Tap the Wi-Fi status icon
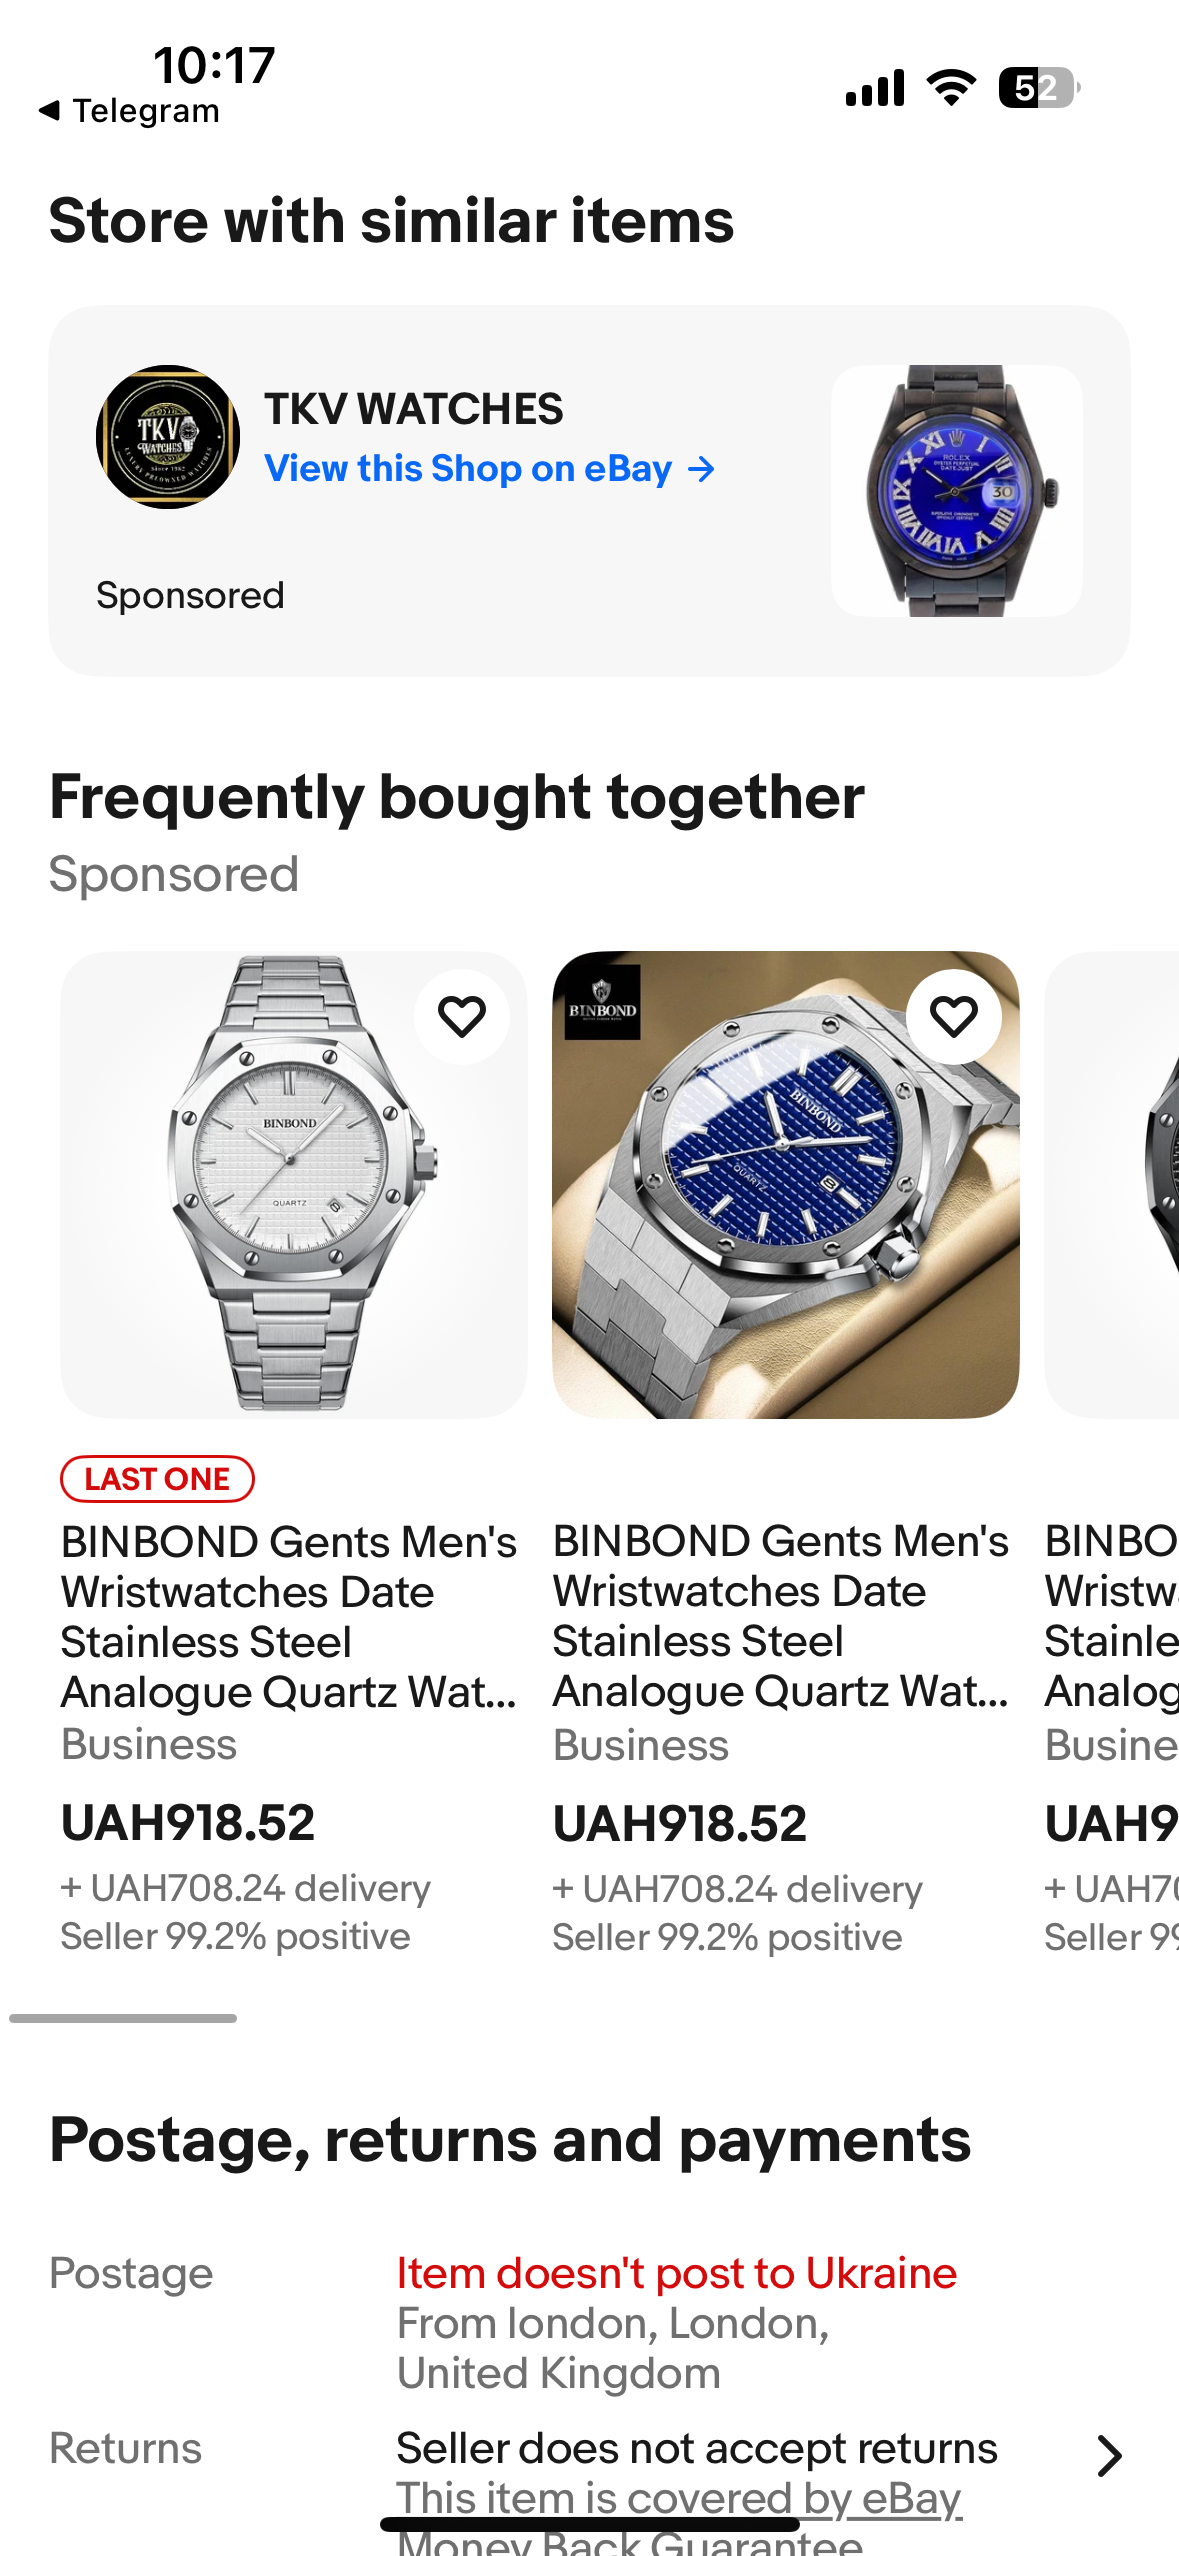Screen dimensions: 1179x2556 point(952,88)
